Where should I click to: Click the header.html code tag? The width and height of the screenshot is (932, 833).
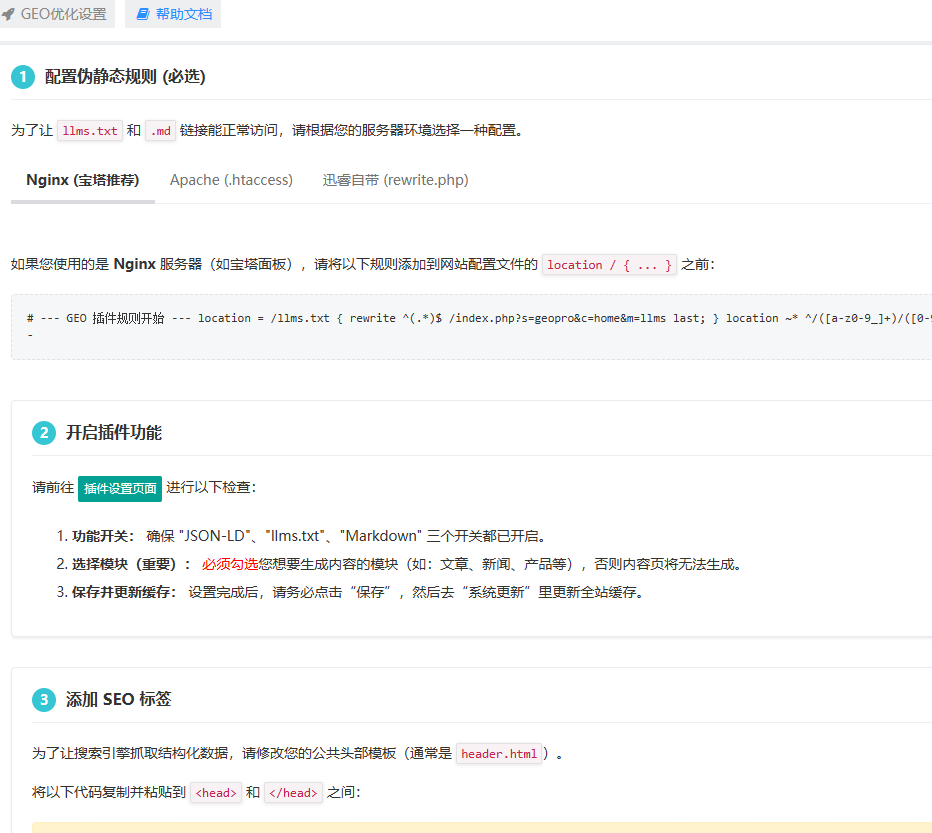coord(499,754)
